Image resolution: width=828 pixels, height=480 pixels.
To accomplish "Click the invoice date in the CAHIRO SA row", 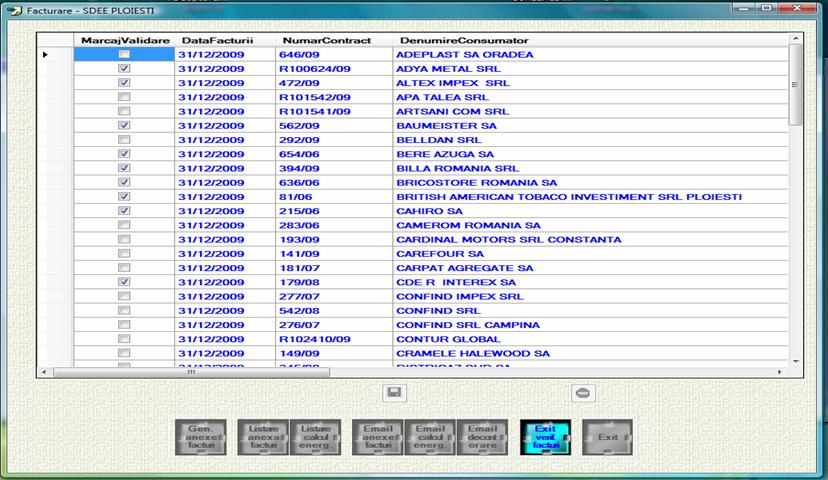I will point(225,211).
